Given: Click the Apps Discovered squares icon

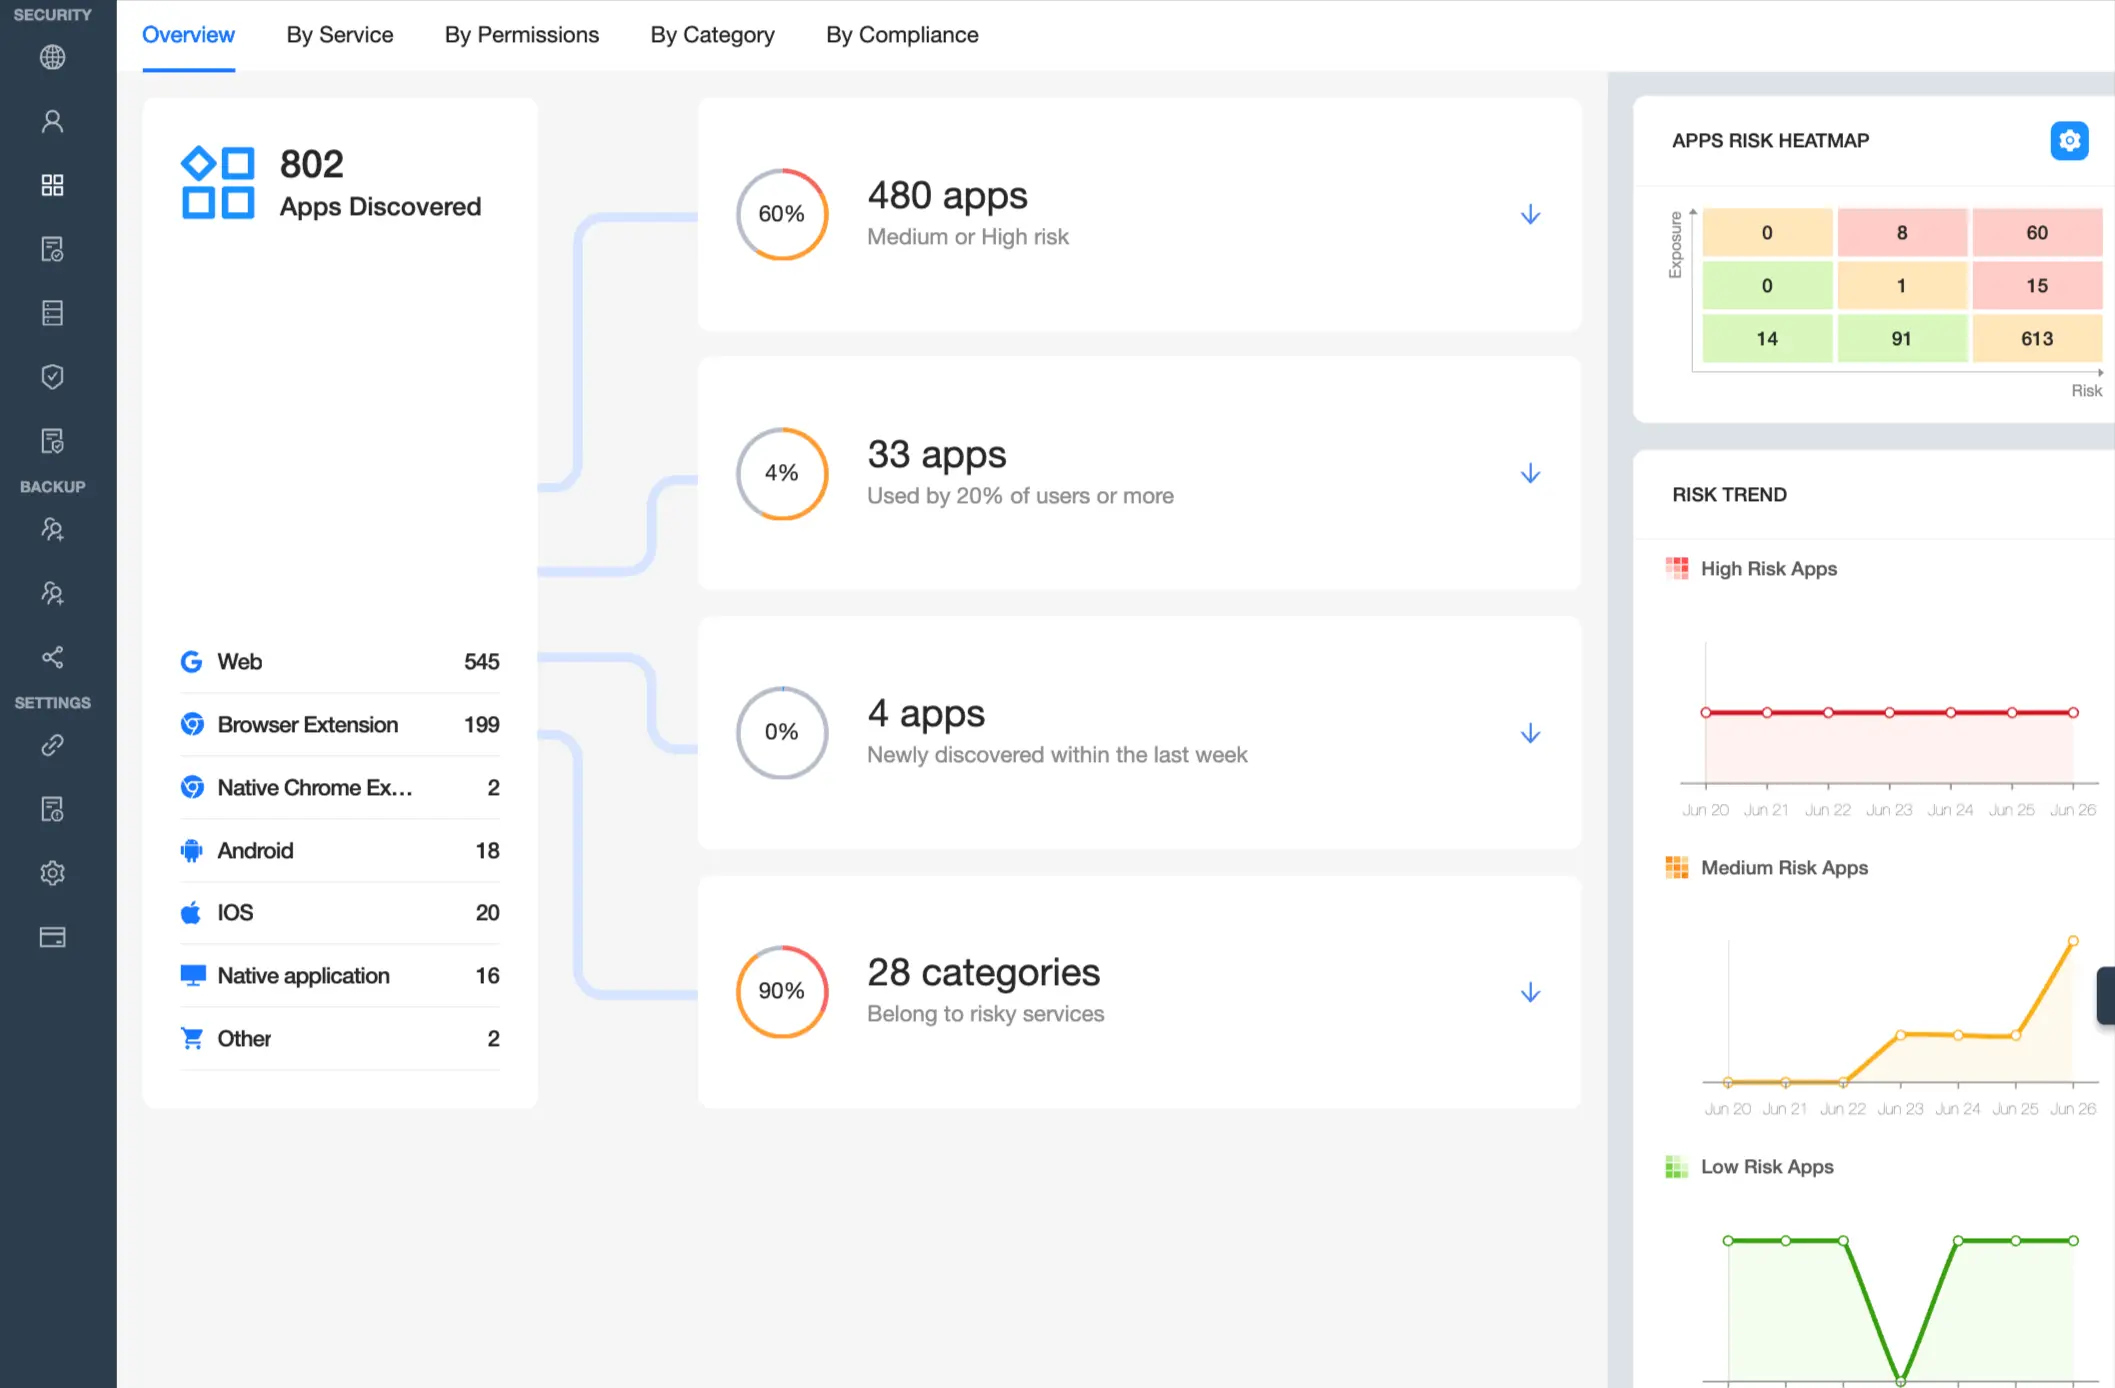Looking at the screenshot, I should click(x=217, y=183).
